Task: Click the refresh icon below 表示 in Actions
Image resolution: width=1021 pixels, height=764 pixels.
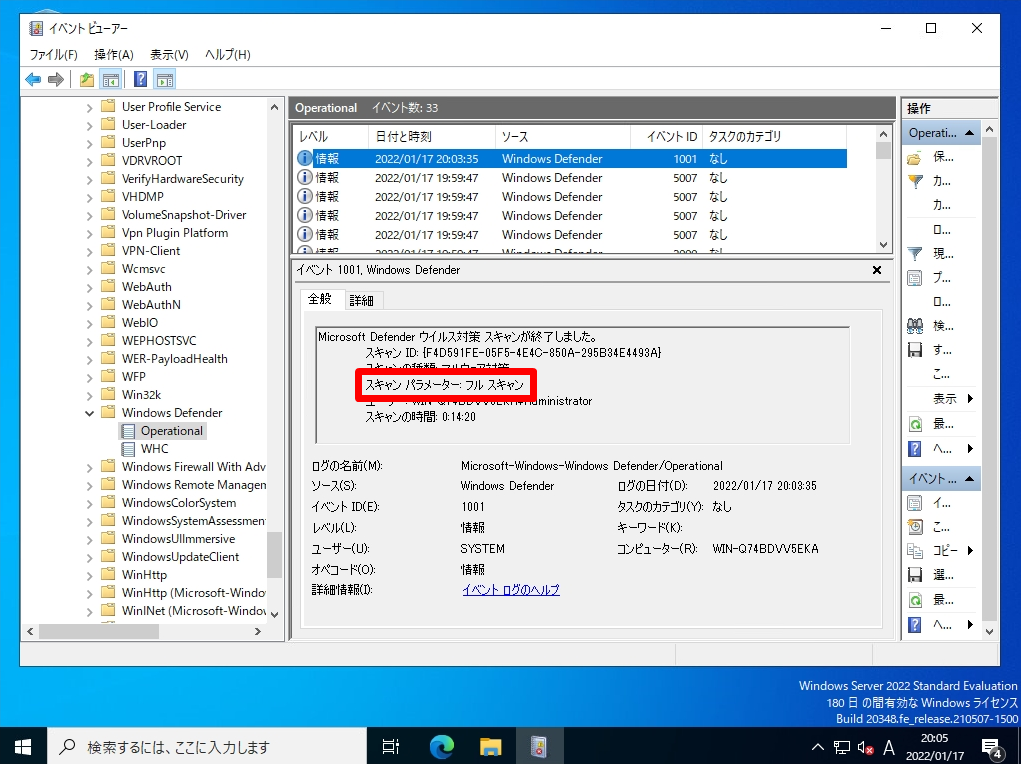Action: coord(915,424)
